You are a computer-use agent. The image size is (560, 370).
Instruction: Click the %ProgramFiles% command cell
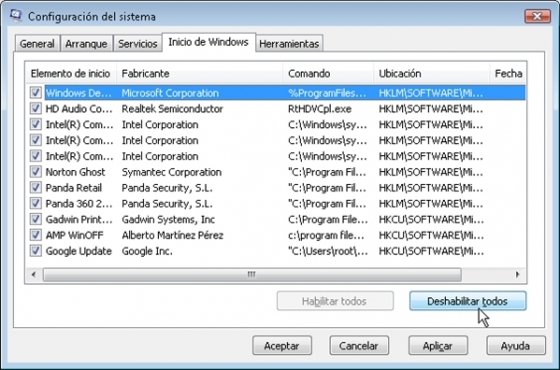(x=327, y=93)
